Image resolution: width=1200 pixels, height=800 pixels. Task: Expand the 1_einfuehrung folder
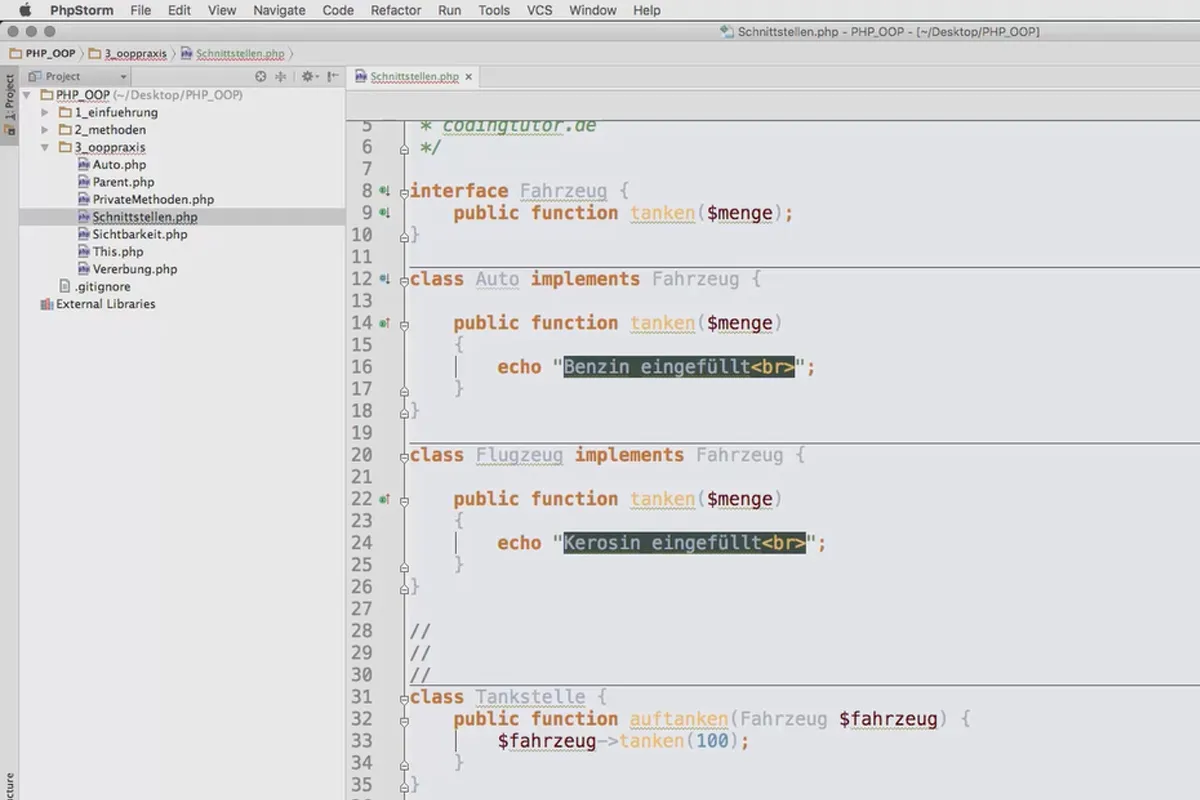45,112
